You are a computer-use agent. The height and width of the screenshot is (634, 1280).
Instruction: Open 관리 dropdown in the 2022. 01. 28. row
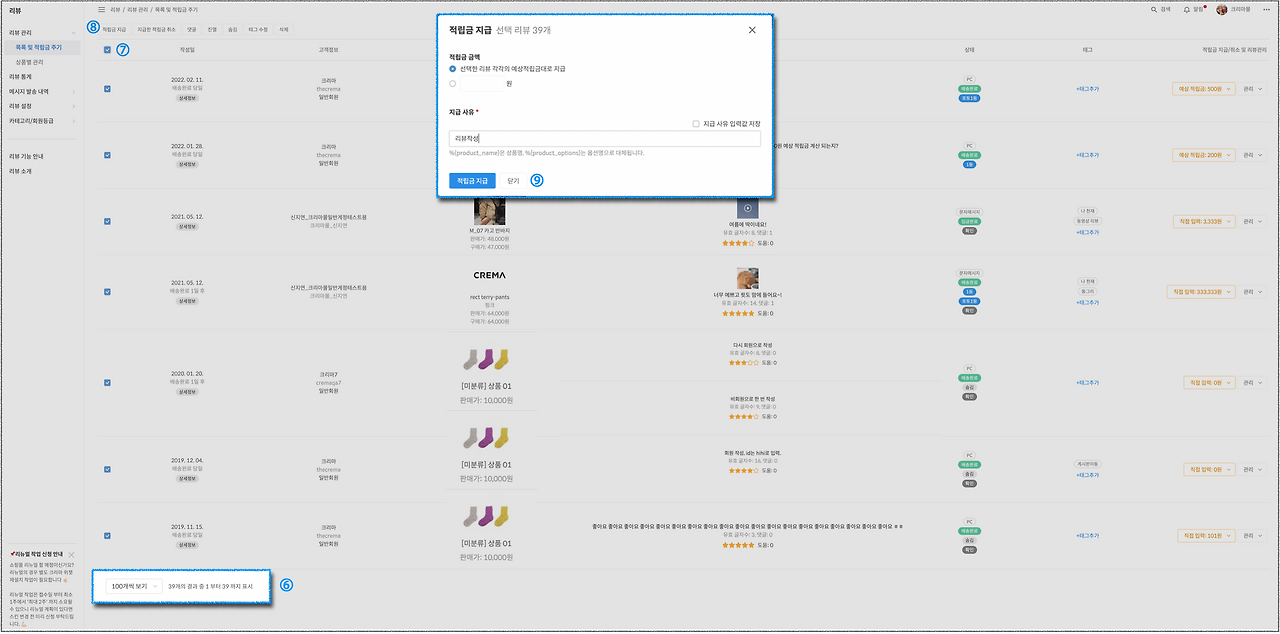(1253, 155)
